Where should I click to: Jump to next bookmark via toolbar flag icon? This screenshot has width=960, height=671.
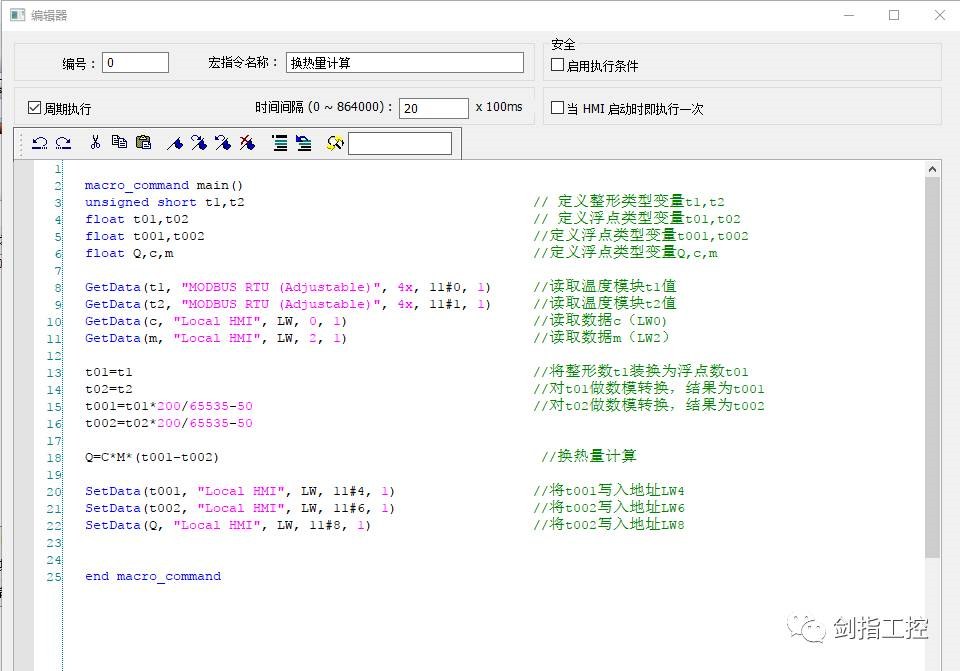(198, 142)
